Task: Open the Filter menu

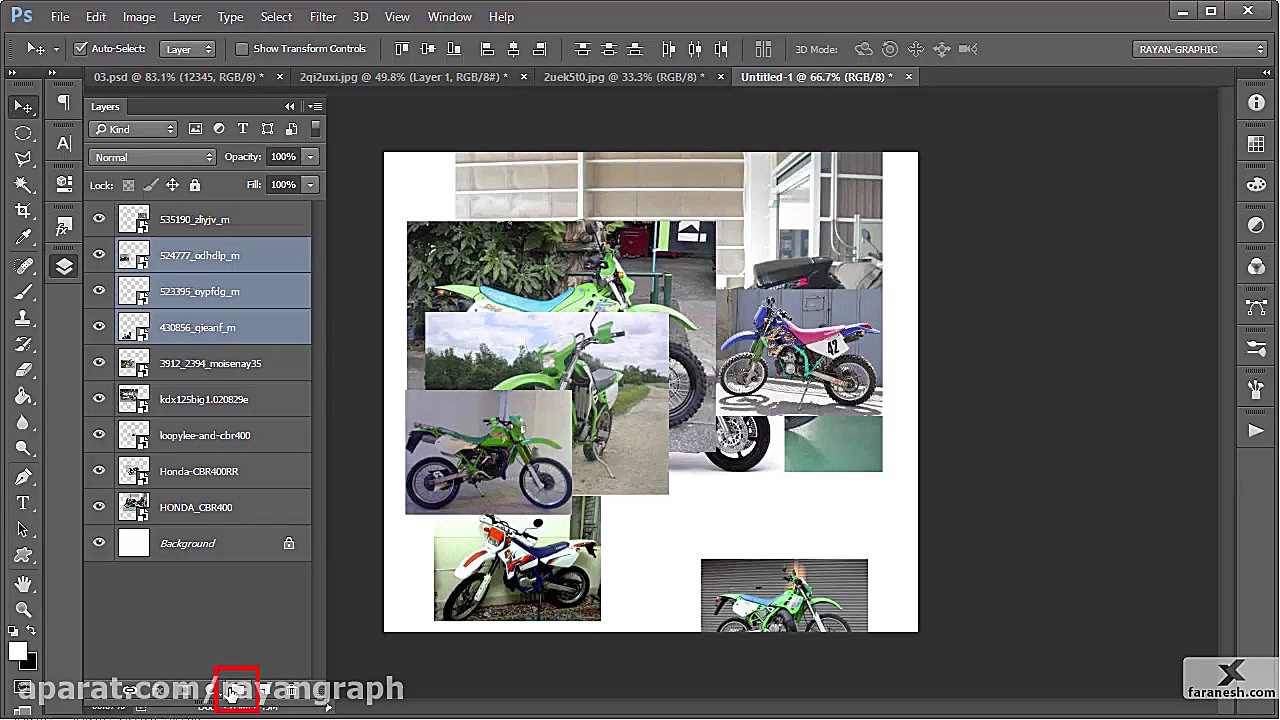Action: coord(322,17)
